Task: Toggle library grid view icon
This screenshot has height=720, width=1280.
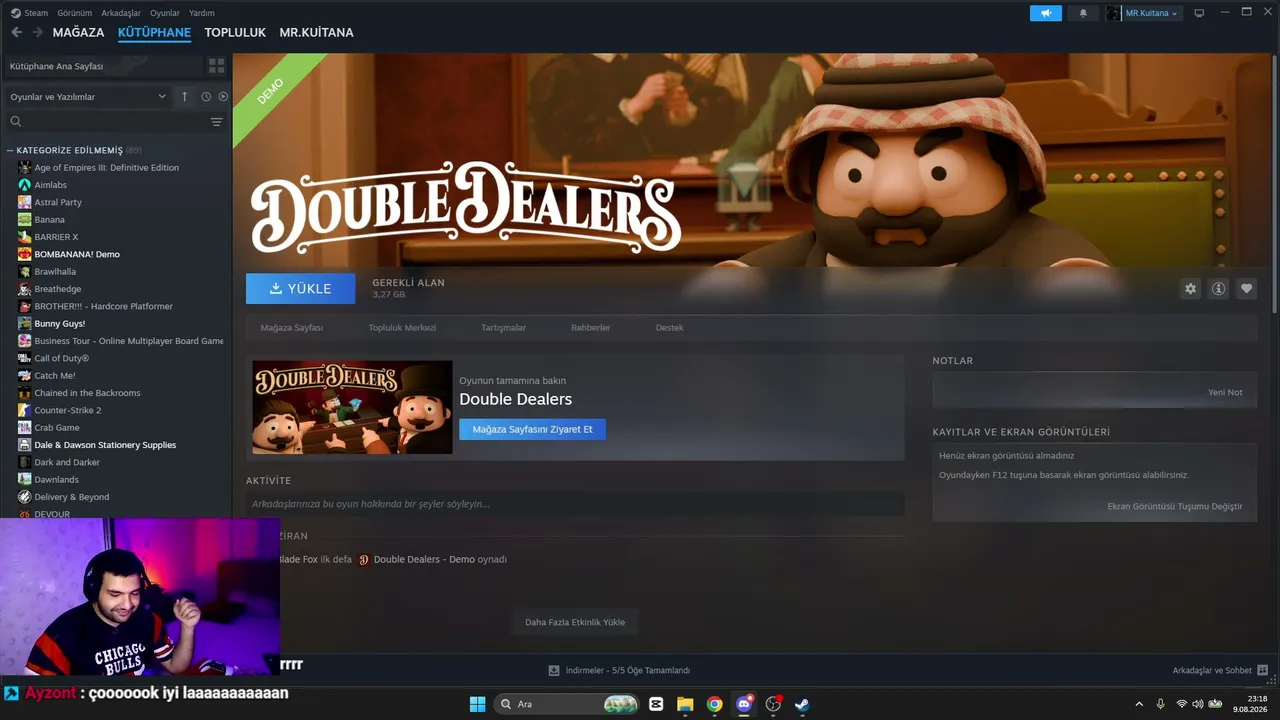Action: coord(216,66)
